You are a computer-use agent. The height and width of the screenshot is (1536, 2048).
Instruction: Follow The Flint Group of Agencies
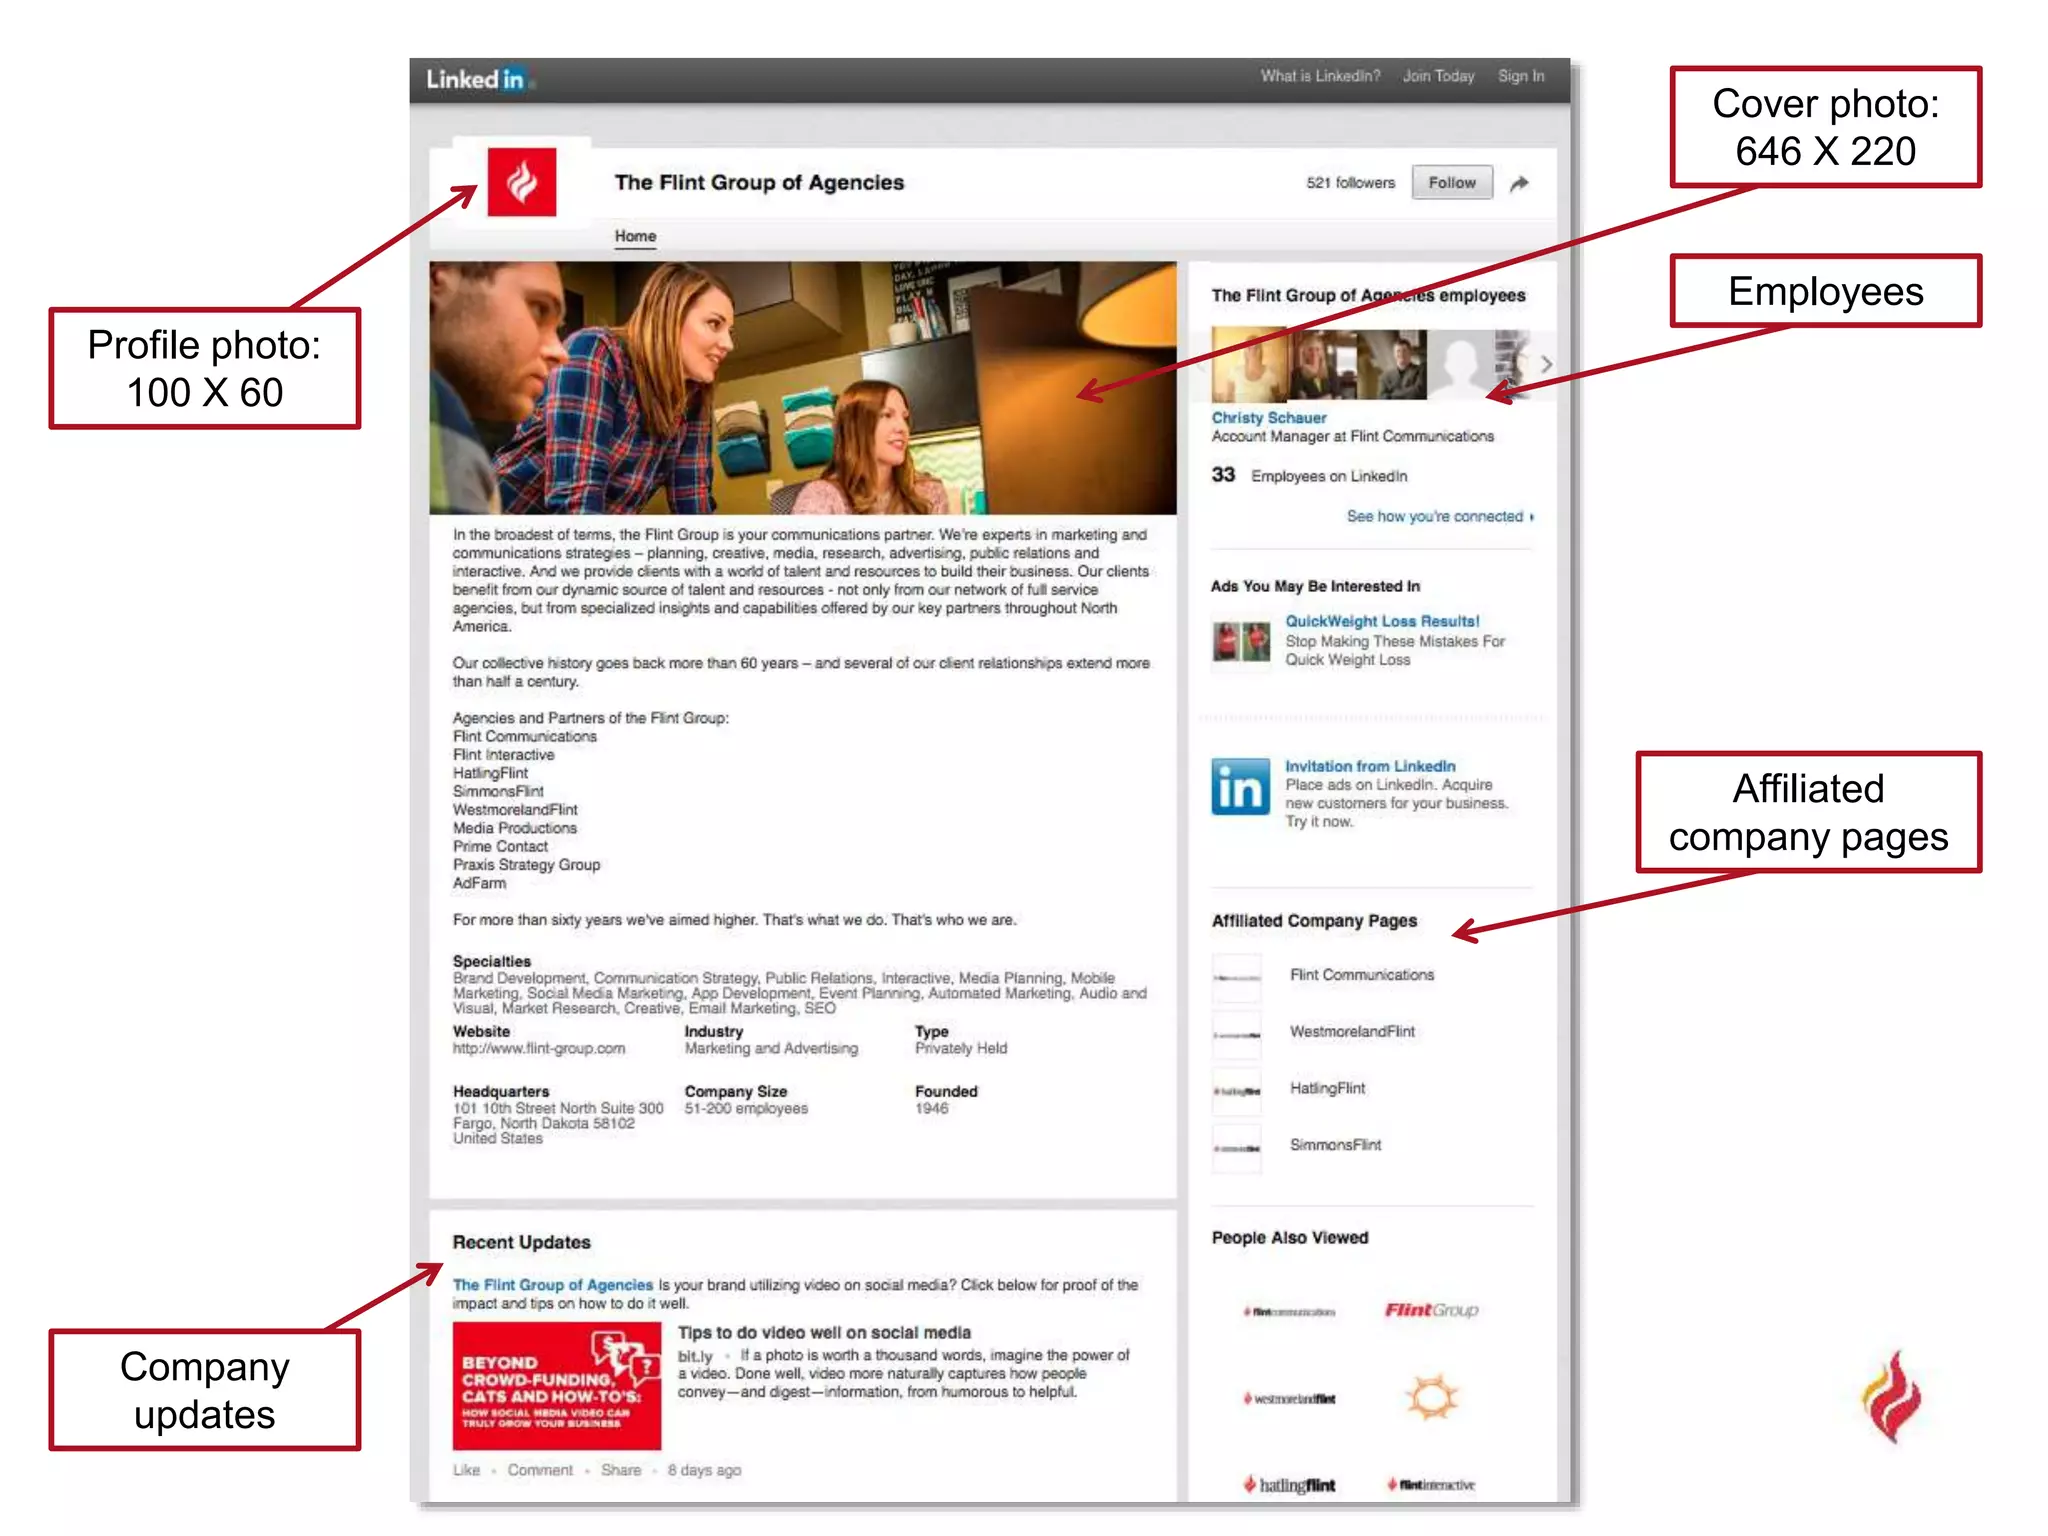pos(1452,182)
